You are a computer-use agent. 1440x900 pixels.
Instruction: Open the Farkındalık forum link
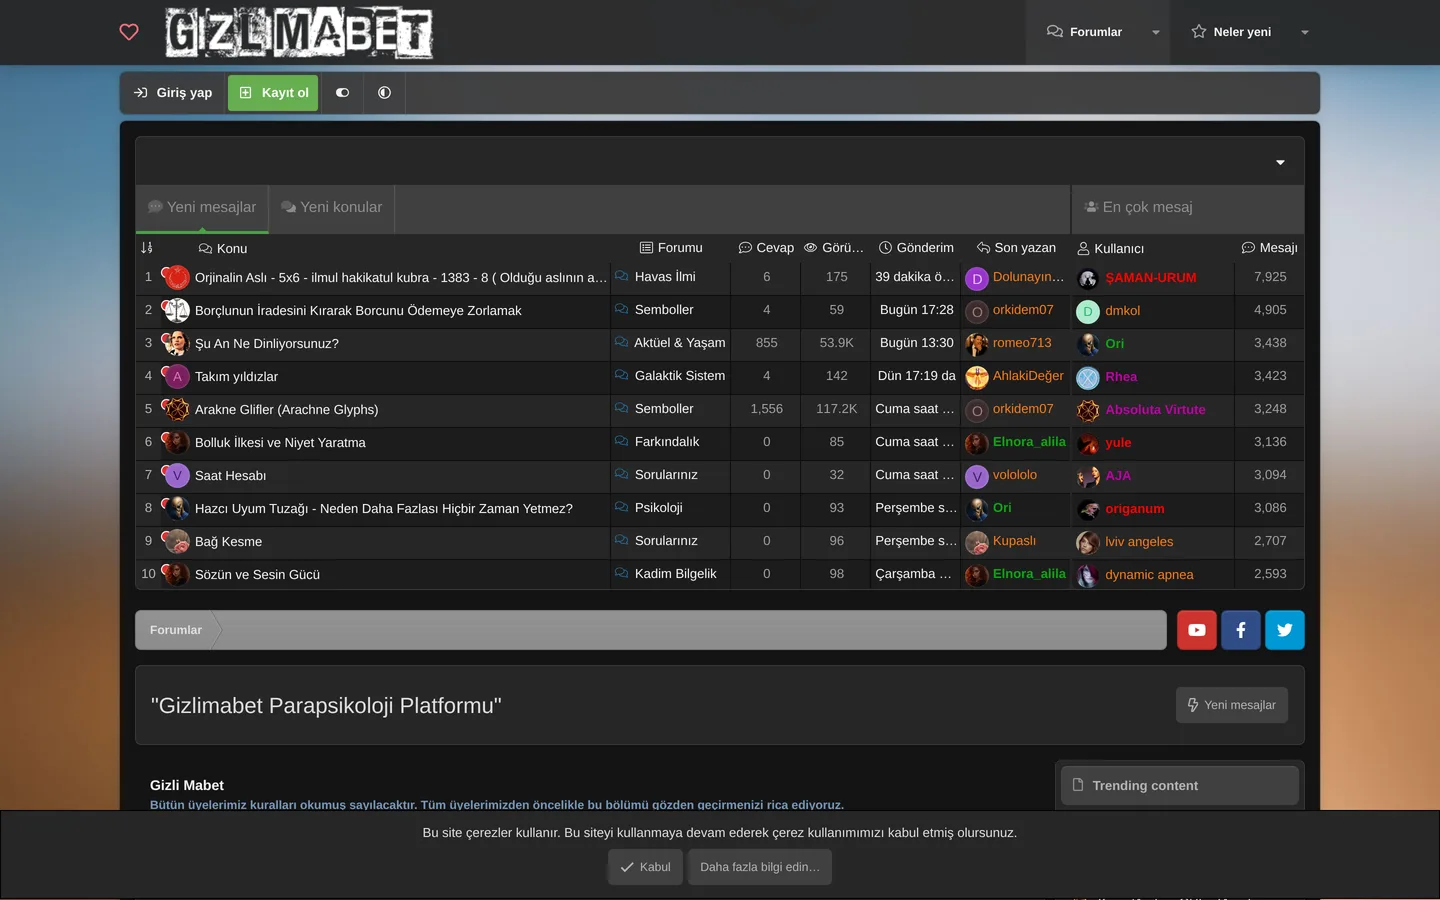click(x=667, y=442)
